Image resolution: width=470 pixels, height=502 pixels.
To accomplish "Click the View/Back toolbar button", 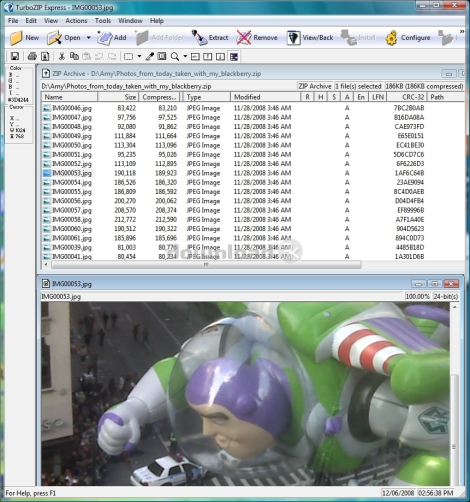I will (310, 38).
